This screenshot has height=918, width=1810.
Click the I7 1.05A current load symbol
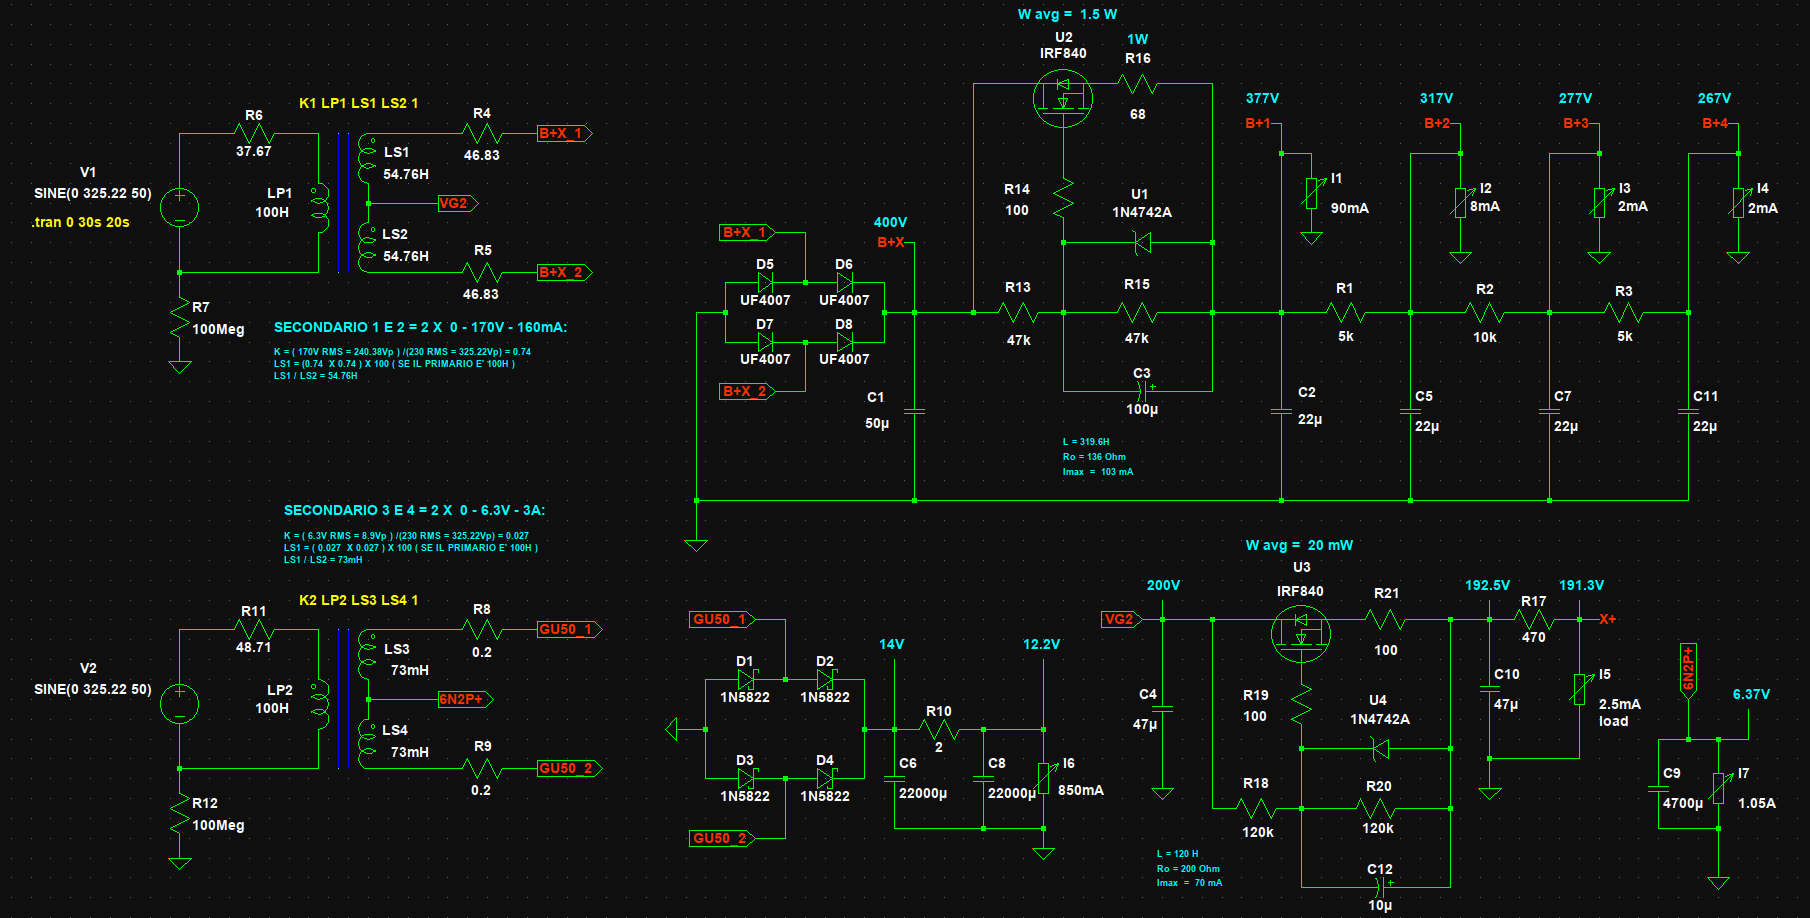pos(1718,788)
